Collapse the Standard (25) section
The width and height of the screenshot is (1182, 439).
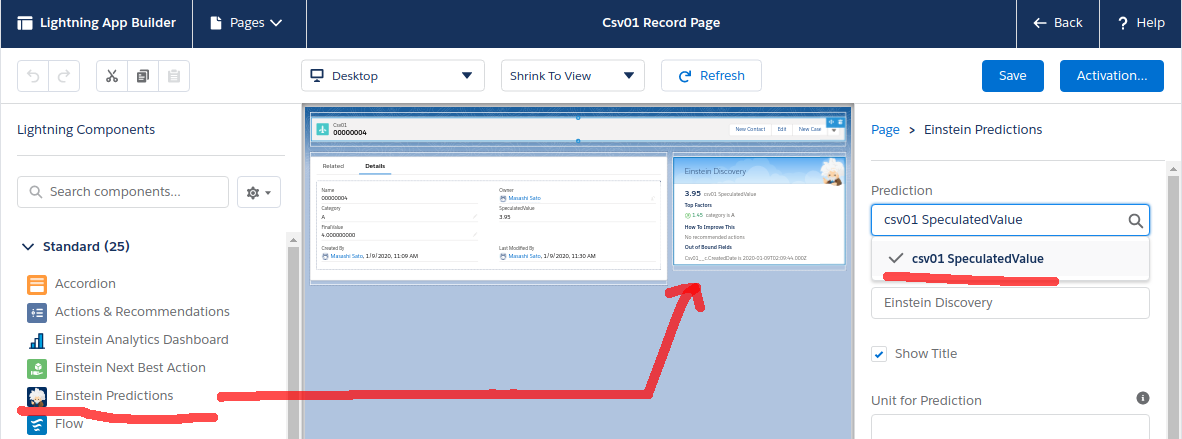pyautogui.click(x=28, y=247)
